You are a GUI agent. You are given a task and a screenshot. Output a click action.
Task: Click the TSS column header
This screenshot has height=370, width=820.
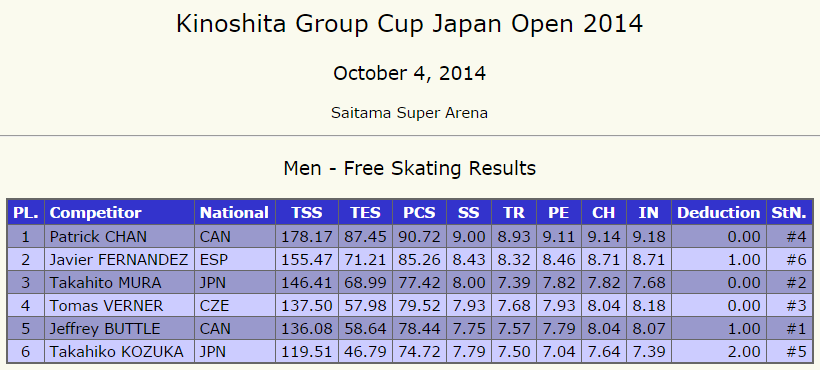point(307,213)
